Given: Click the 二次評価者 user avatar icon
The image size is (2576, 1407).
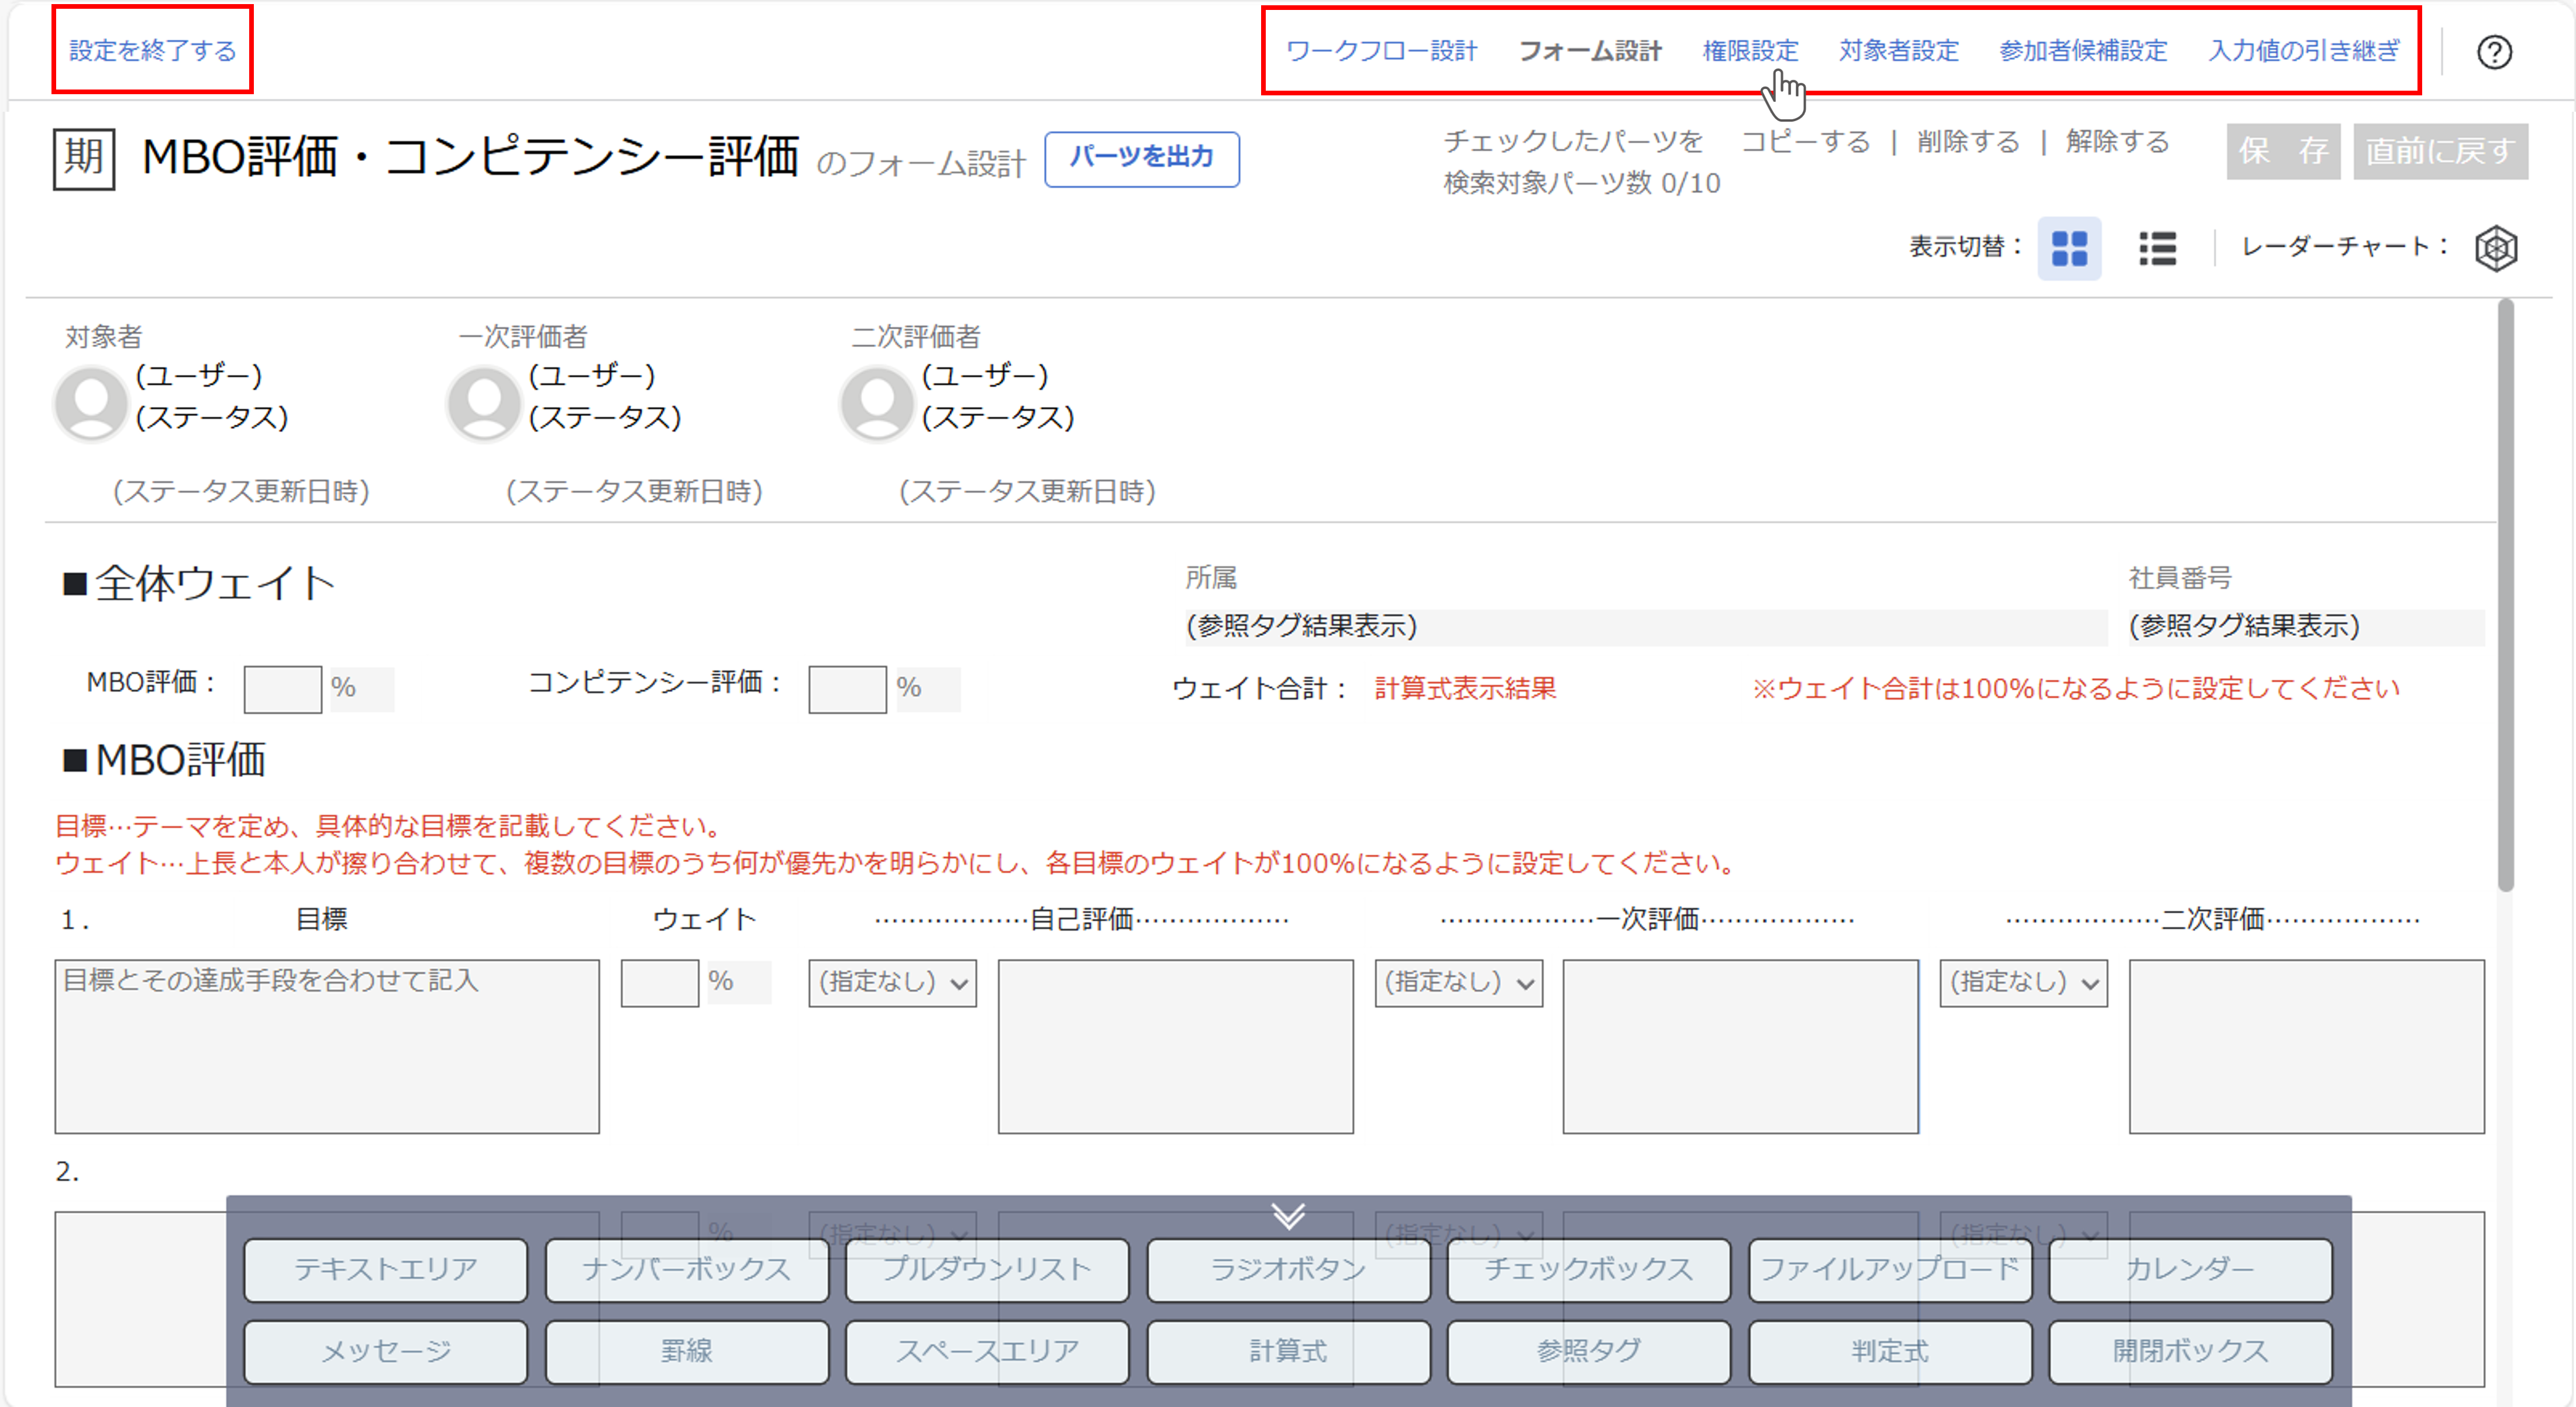Looking at the screenshot, I should [877, 403].
